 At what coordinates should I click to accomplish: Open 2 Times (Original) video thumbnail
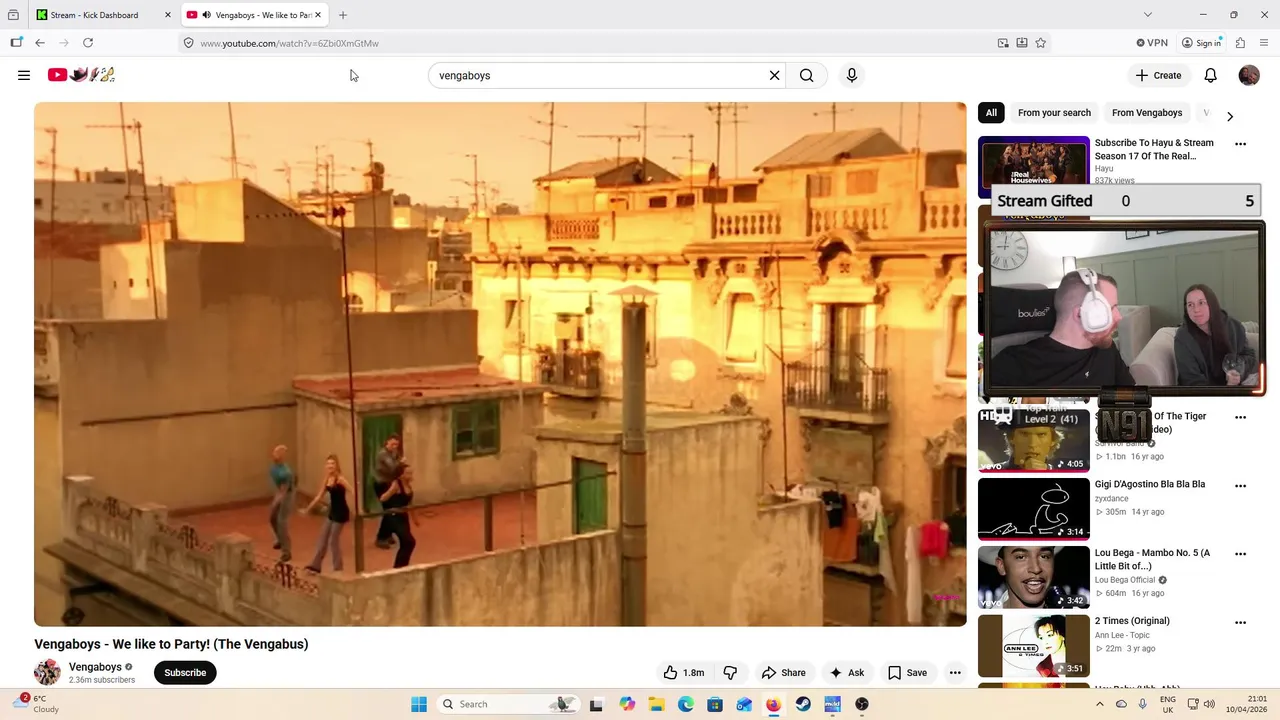coord(1034,646)
